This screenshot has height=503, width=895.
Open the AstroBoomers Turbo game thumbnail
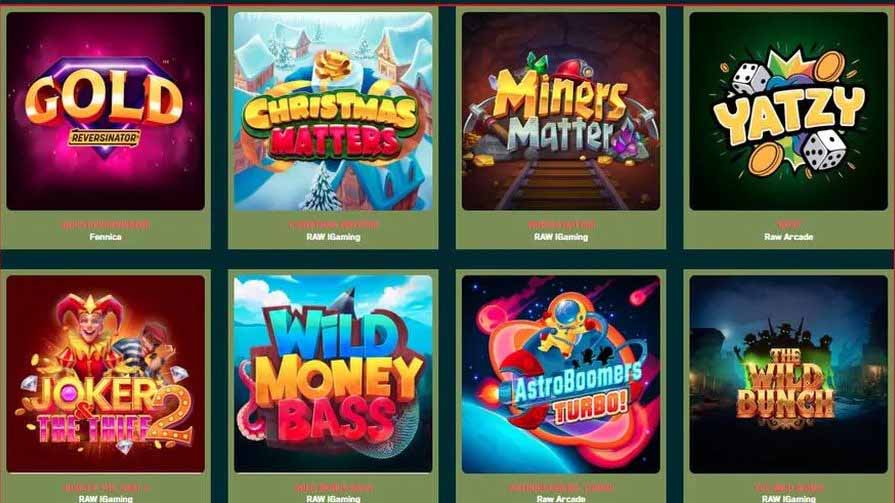click(561, 374)
